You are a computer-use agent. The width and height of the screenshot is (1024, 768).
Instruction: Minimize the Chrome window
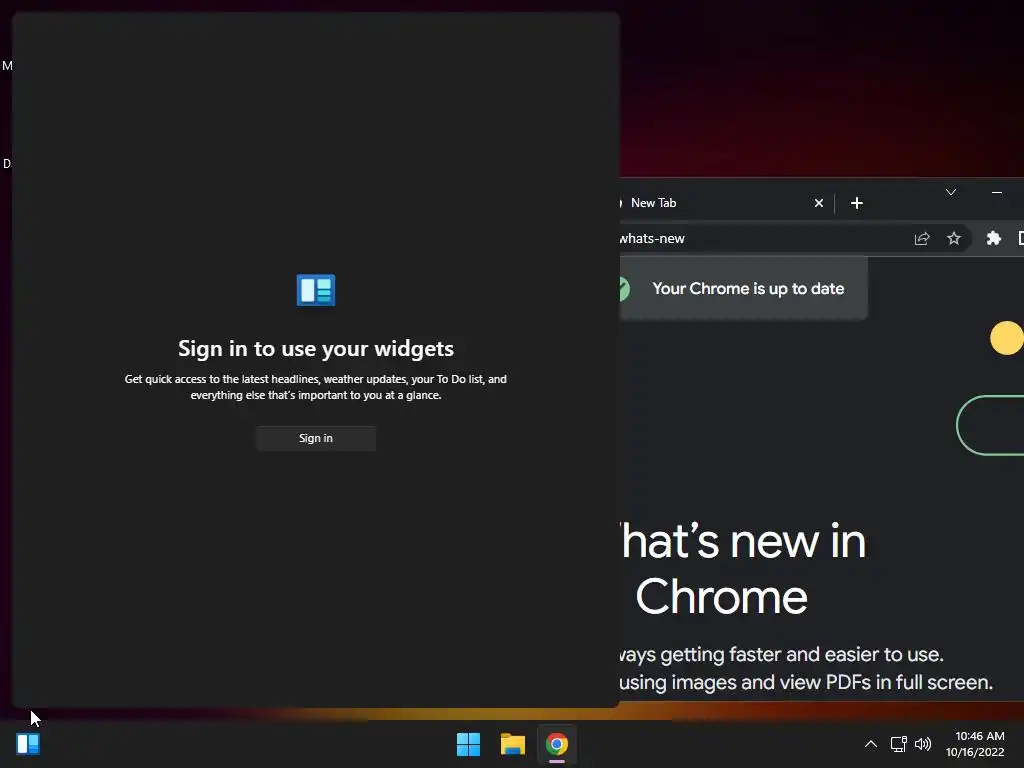[997, 192]
